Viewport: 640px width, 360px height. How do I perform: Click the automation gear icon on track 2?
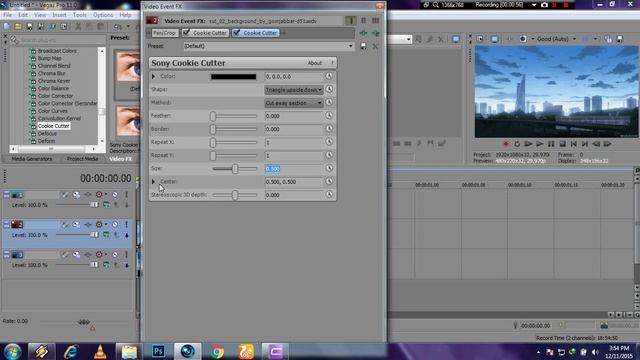point(99,224)
